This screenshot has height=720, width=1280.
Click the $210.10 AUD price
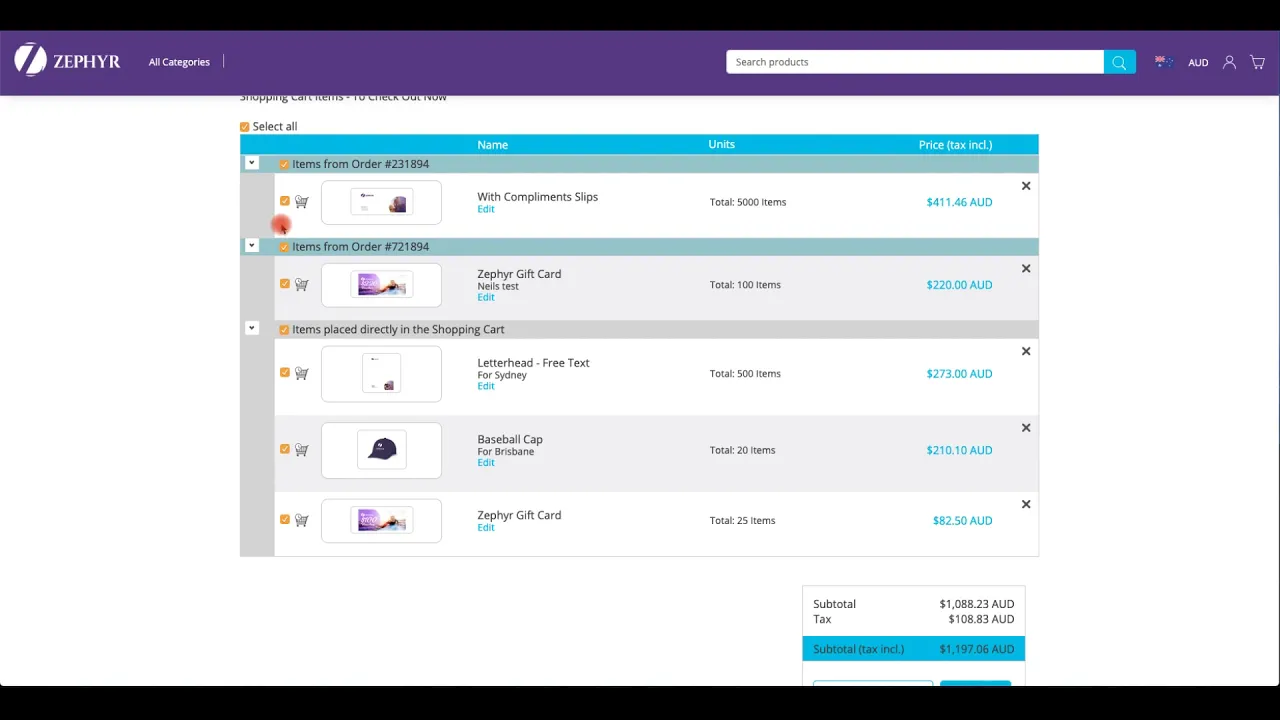click(959, 450)
